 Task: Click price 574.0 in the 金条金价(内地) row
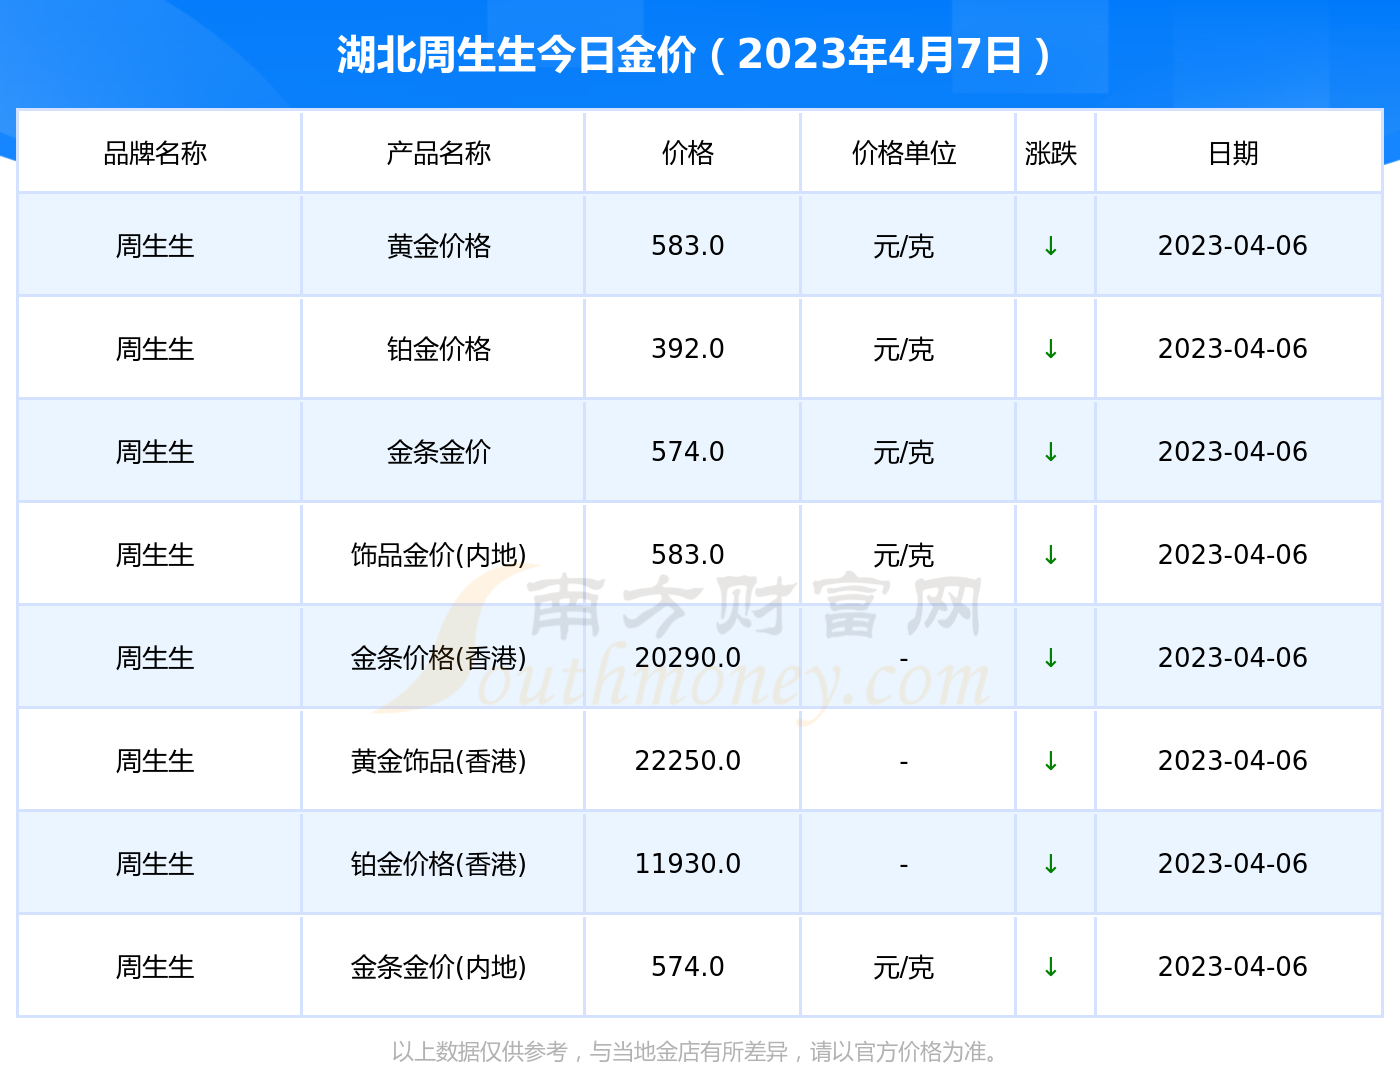pos(688,967)
